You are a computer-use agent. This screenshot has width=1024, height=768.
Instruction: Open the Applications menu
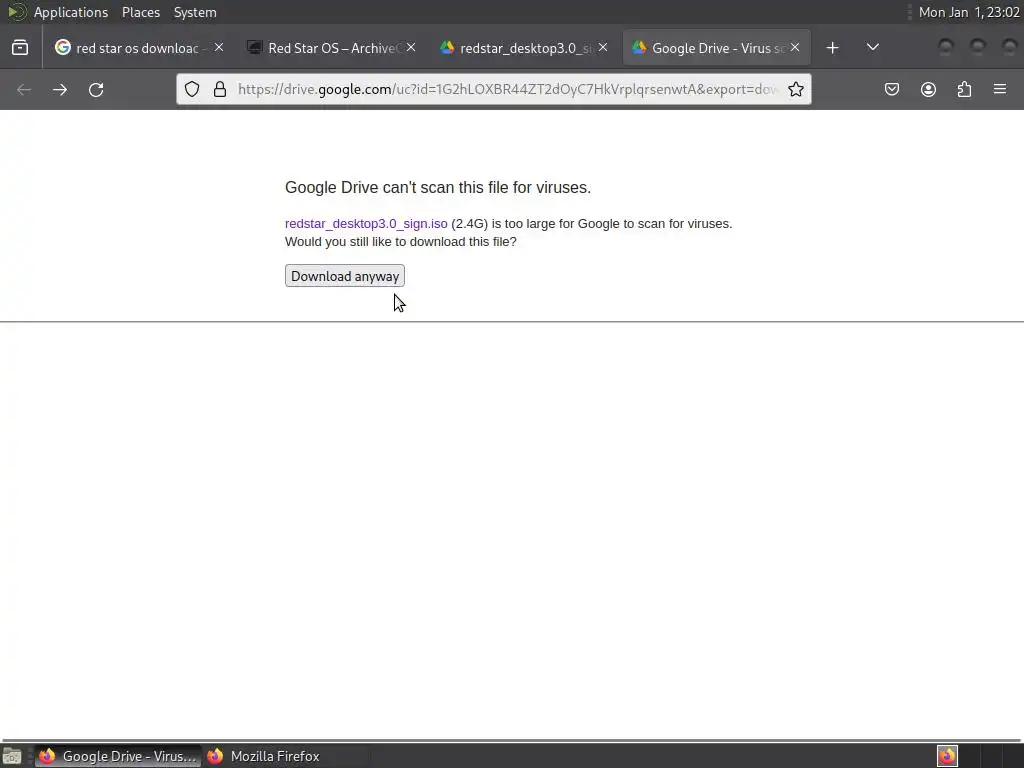click(x=71, y=12)
